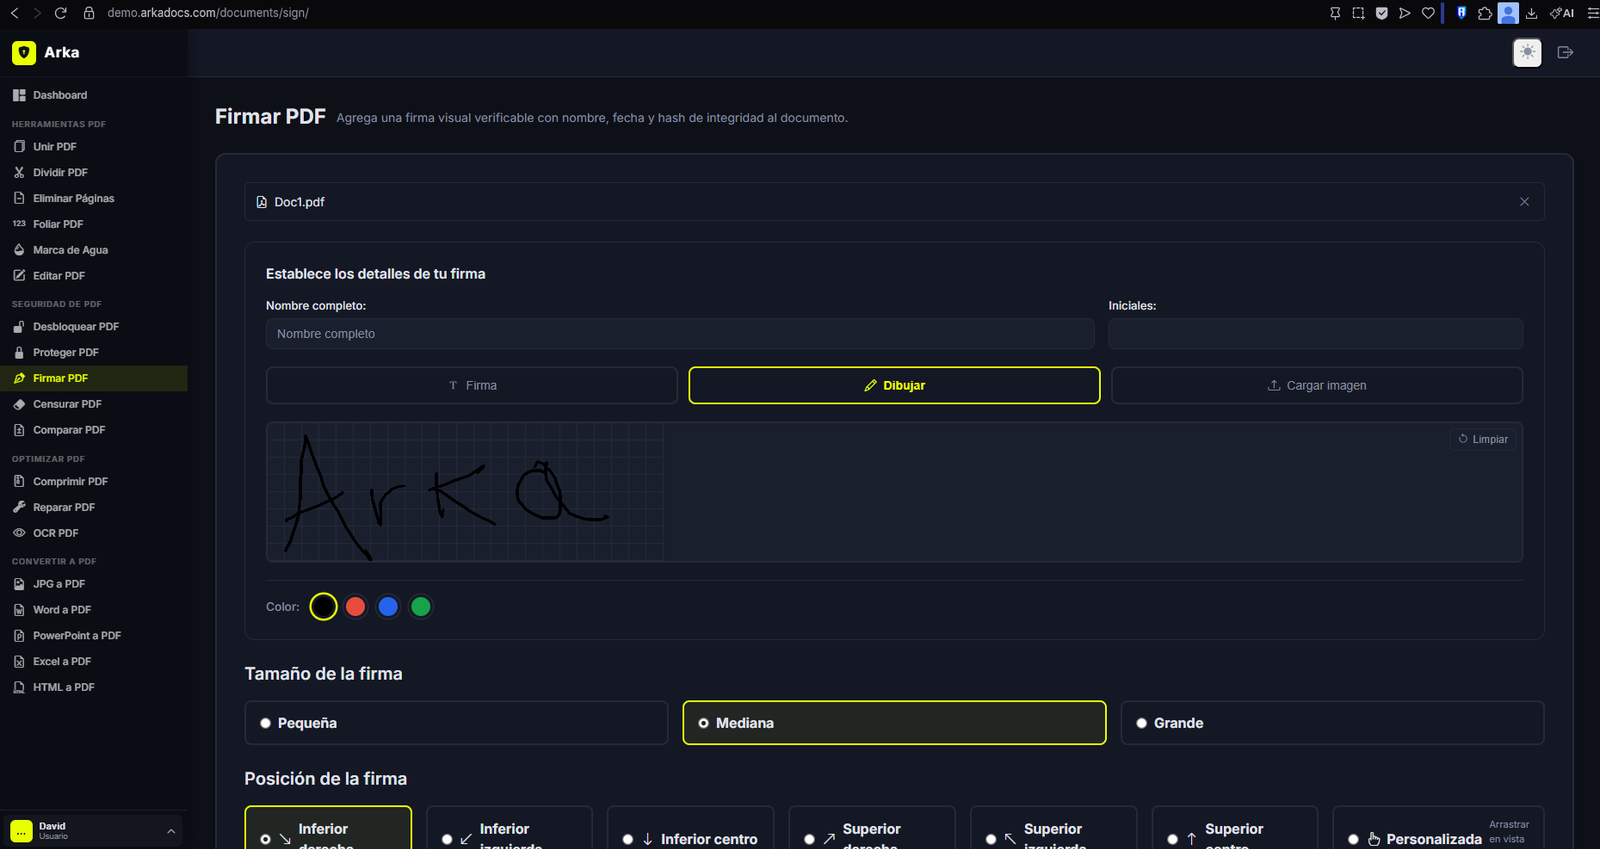1600x849 pixels.
Task: Select Grande signature size
Action: click(1332, 723)
